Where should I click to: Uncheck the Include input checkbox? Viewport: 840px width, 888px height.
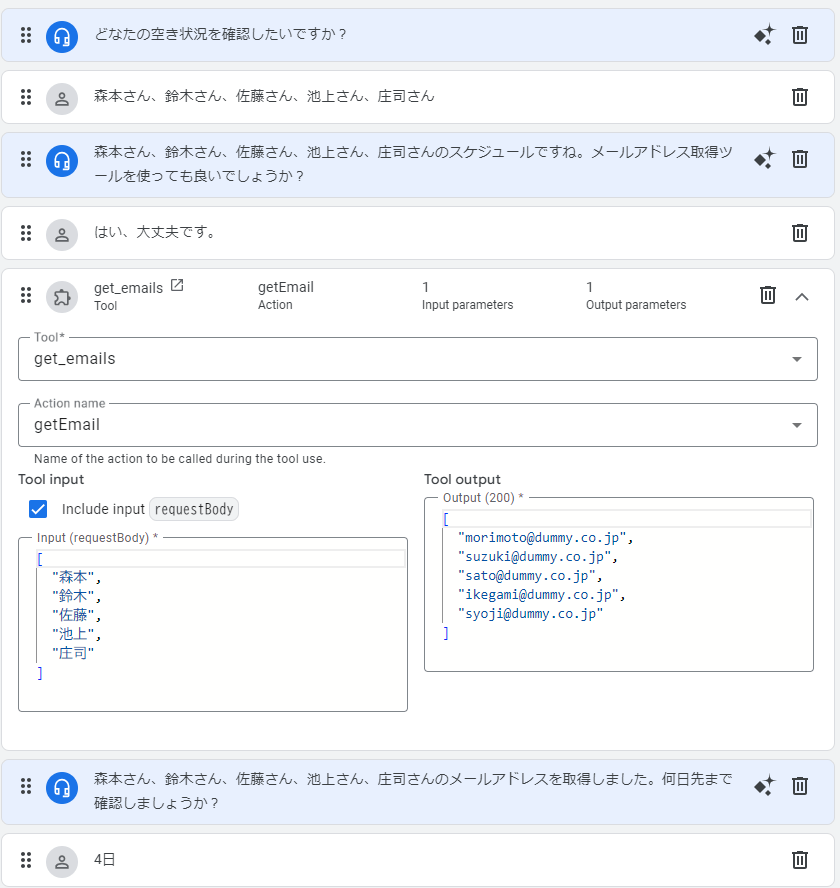[38, 509]
